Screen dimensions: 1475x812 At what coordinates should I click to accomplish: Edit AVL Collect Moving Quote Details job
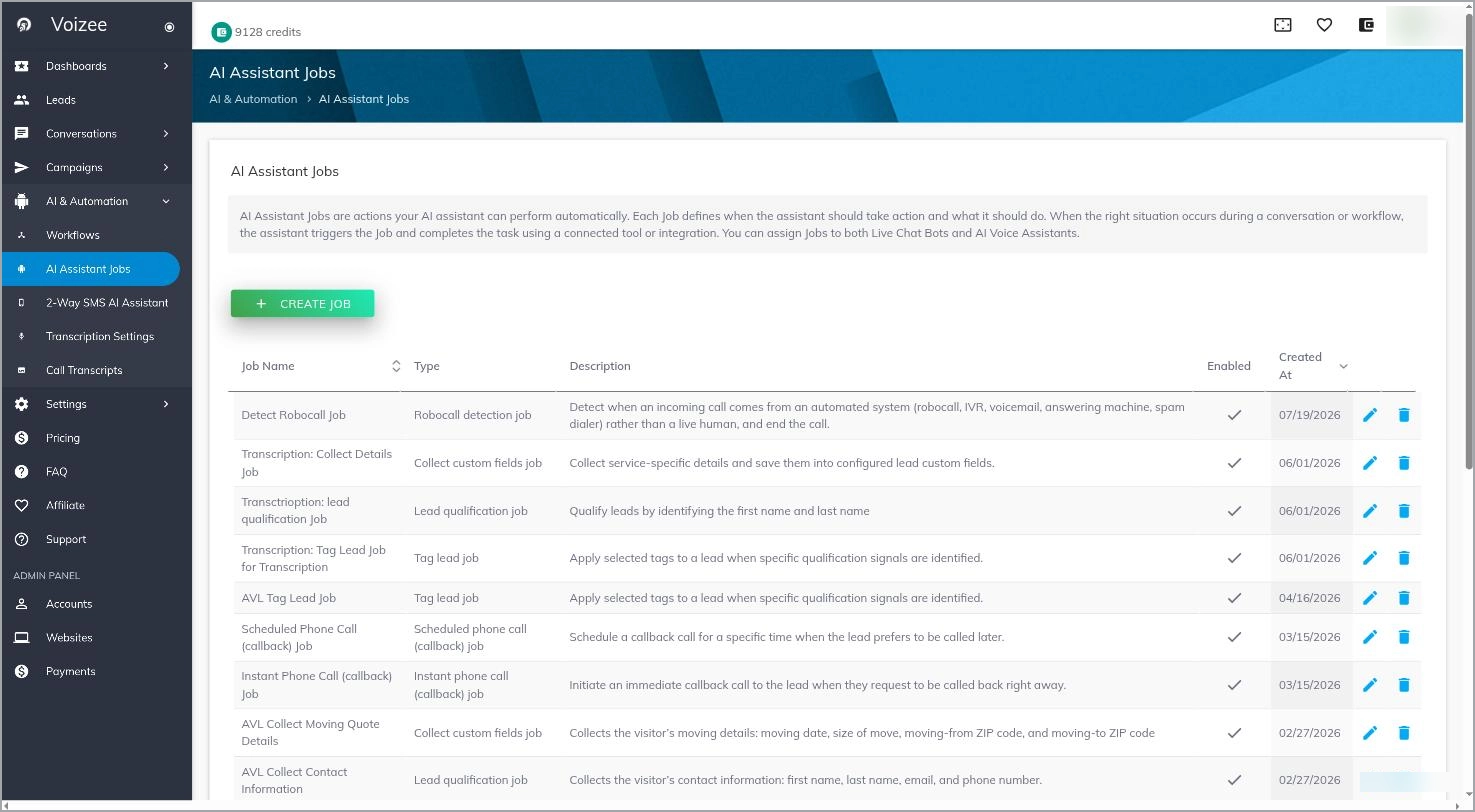point(1370,733)
